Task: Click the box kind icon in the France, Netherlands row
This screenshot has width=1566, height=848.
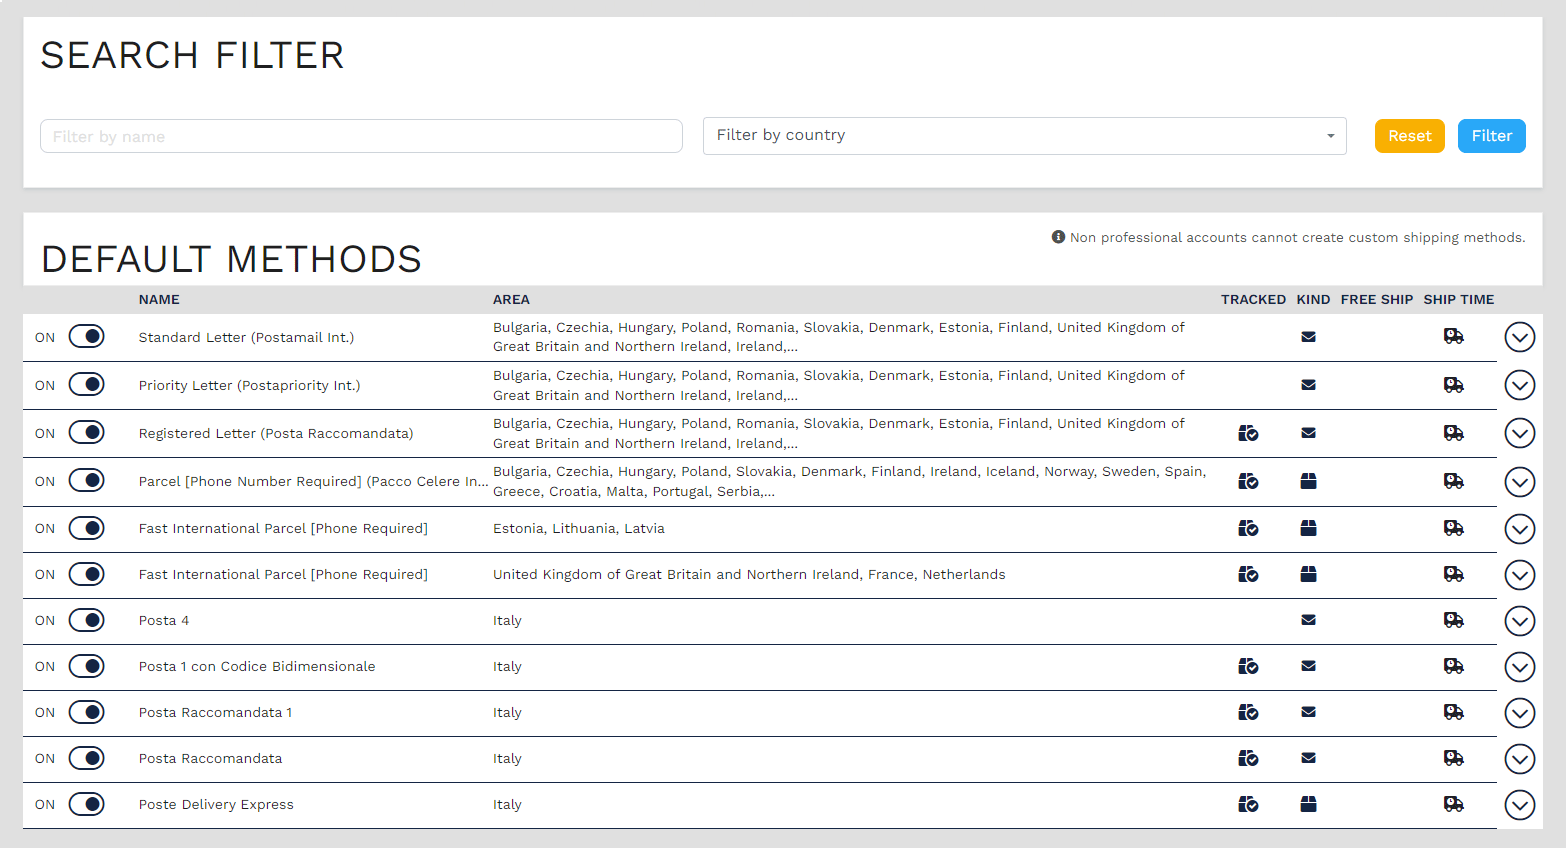Action: pyautogui.click(x=1308, y=574)
